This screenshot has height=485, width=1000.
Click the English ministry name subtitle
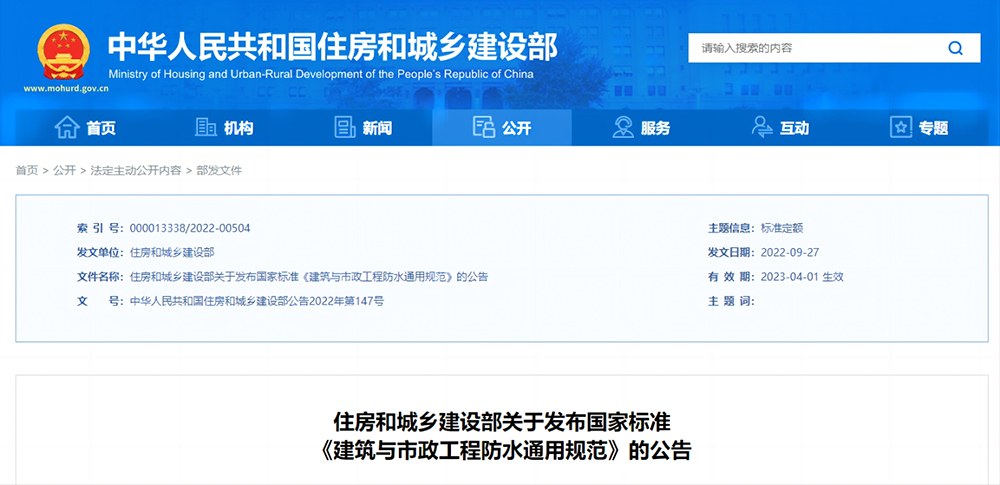(321, 74)
